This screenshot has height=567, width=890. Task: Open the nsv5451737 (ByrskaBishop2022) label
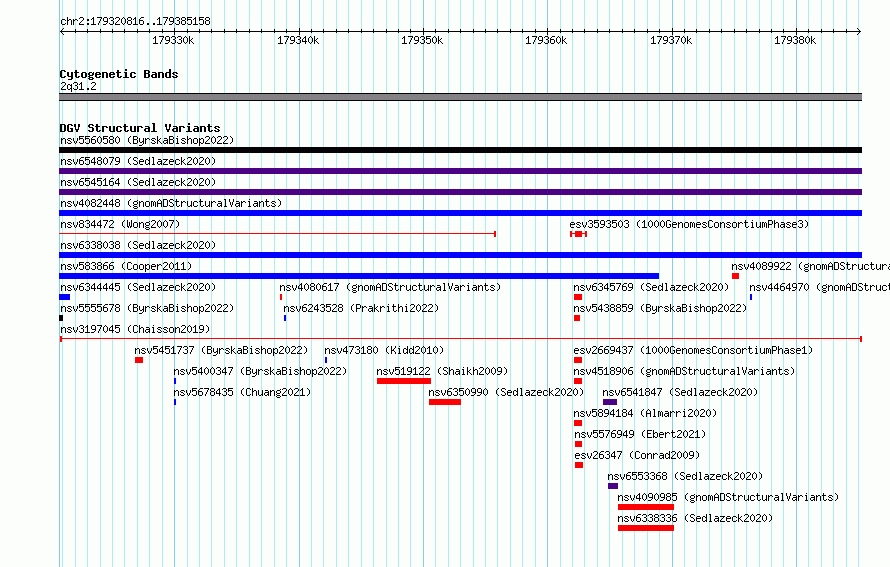tap(221, 350)
